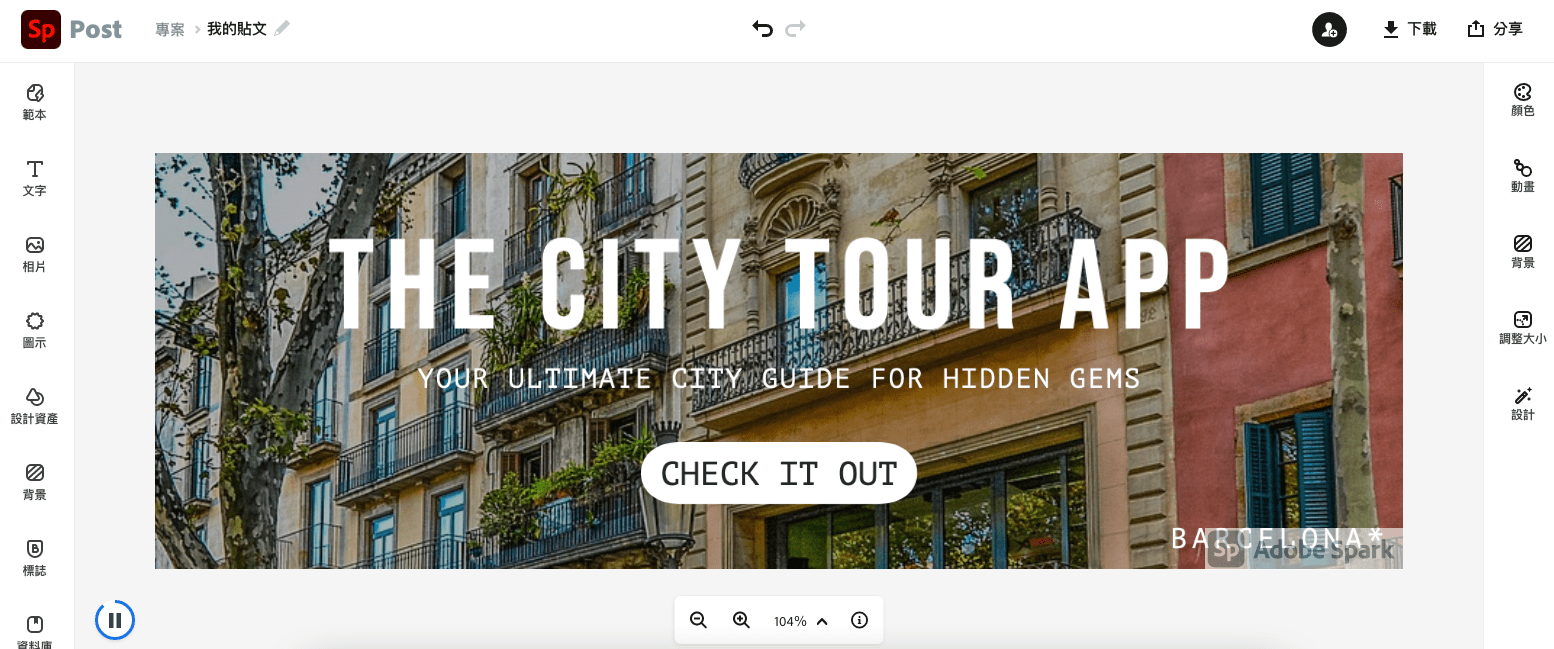Open the 圖示 icons panel
The image size is (1554, 649).
(x=35, y=330)
